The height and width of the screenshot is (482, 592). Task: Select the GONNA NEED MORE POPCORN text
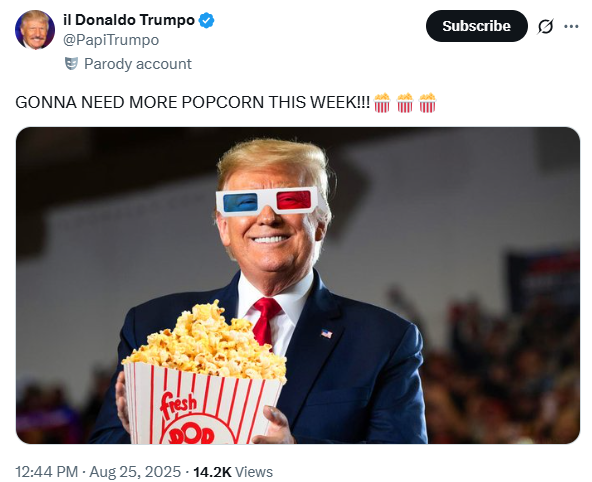[x=193, y=103]
